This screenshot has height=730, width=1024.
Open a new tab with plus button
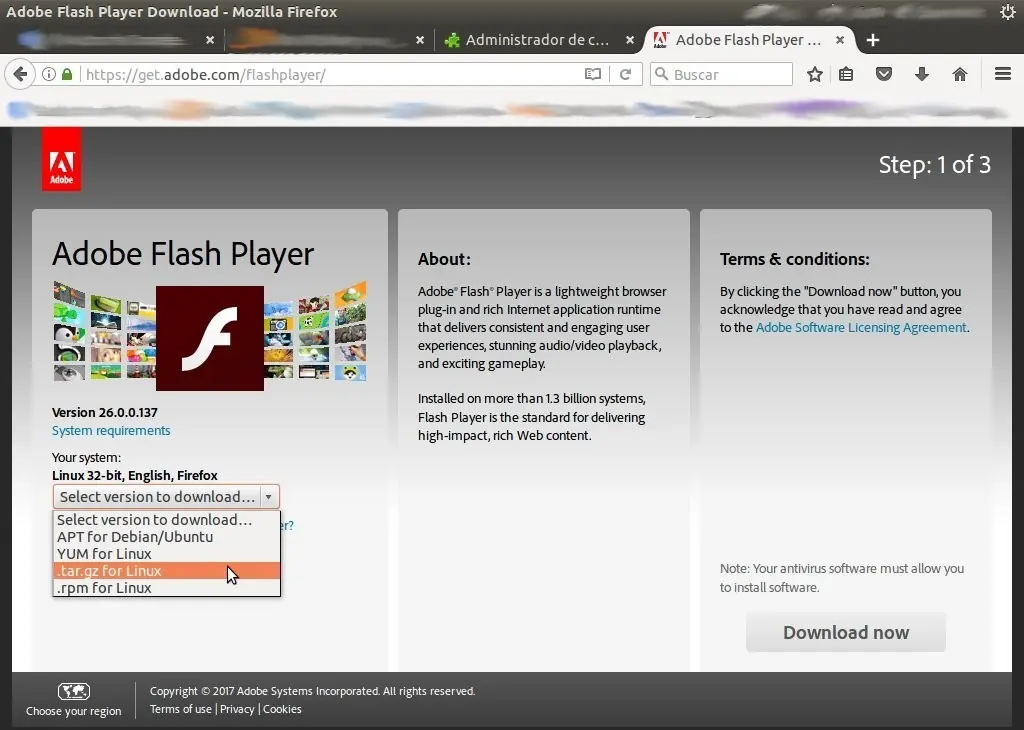[x=873, y=40]
